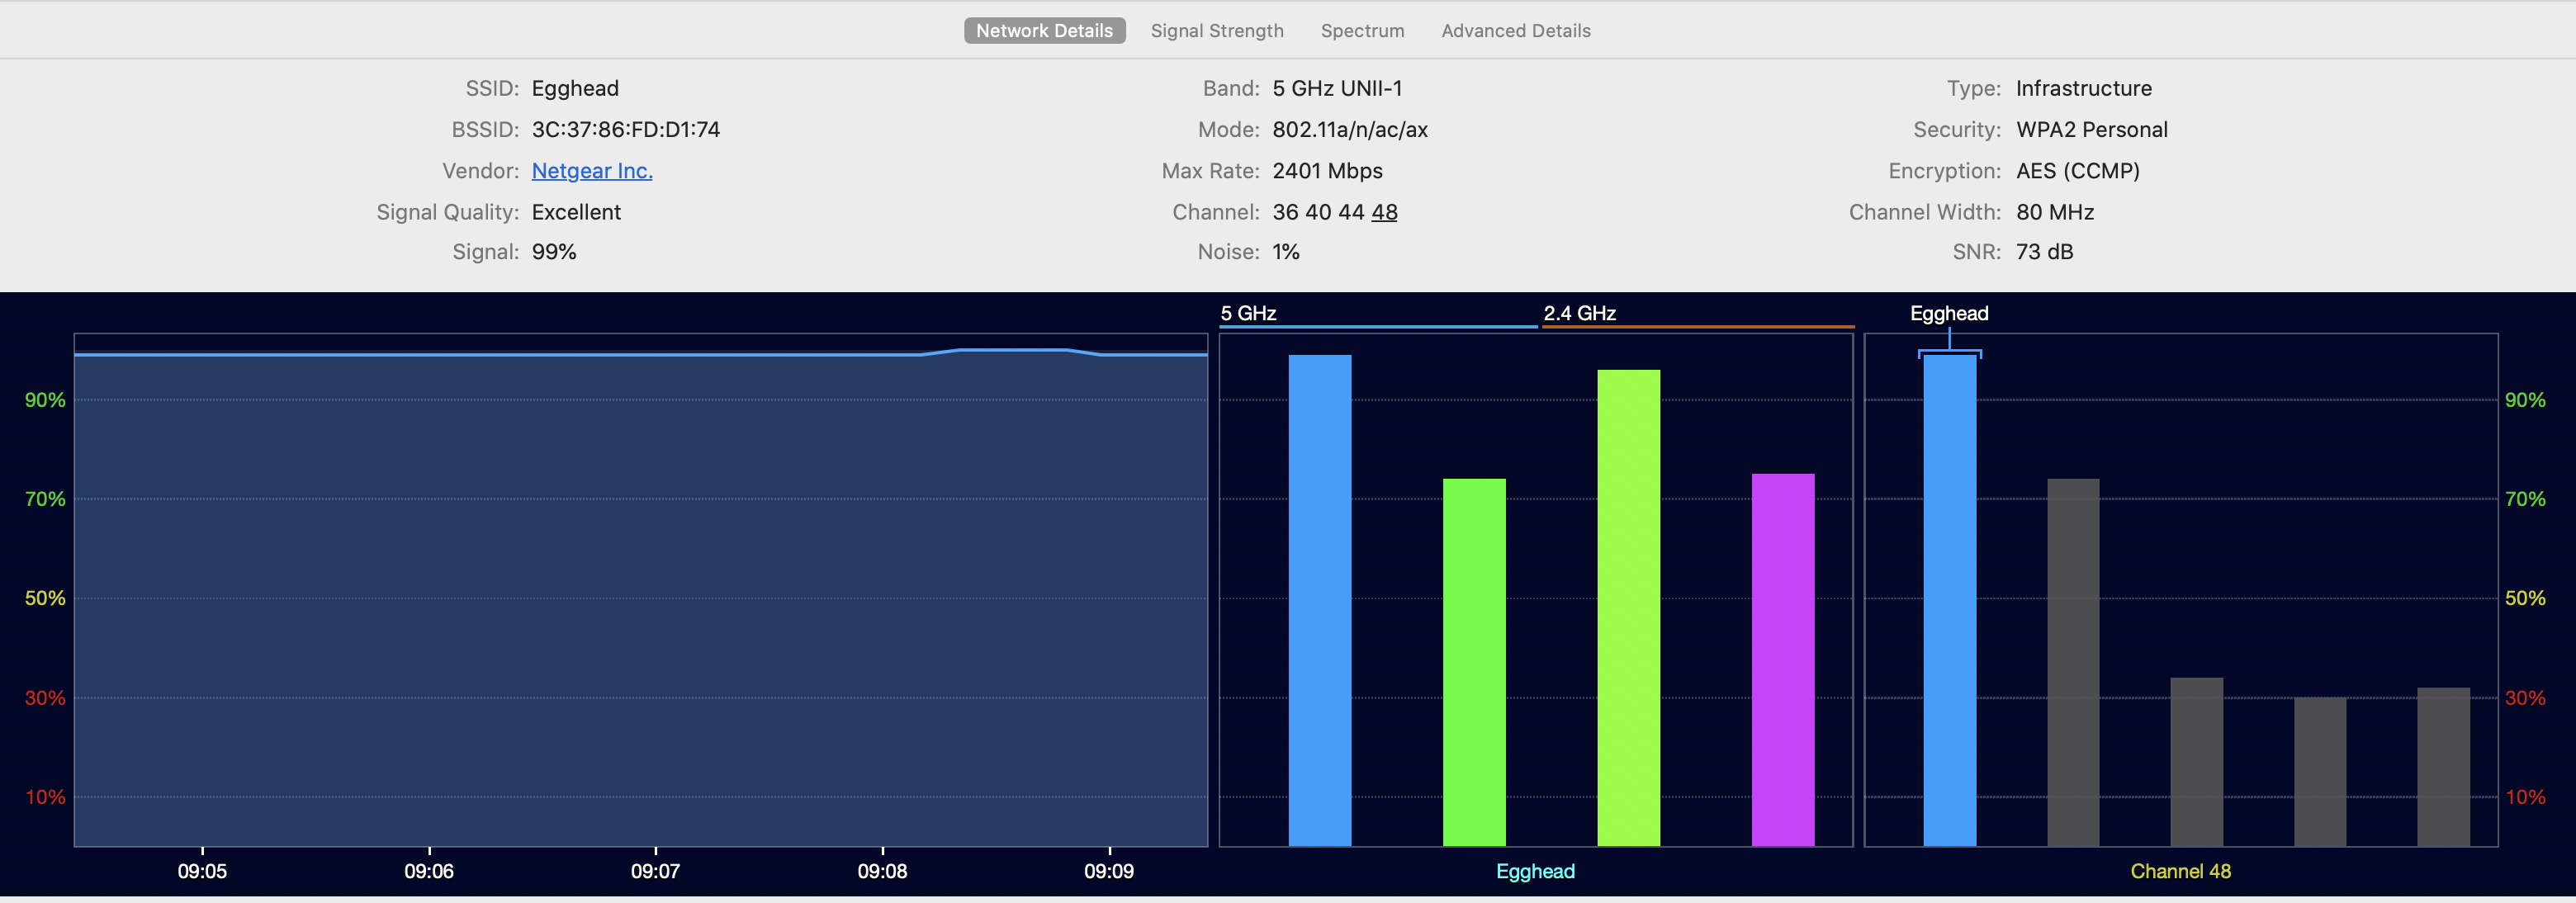The width and height of the screenshot is (2576, 903).
Task: Click the BSSID value 3C:37:86:FD:D1:74
Action: click(x=625, y=130)
